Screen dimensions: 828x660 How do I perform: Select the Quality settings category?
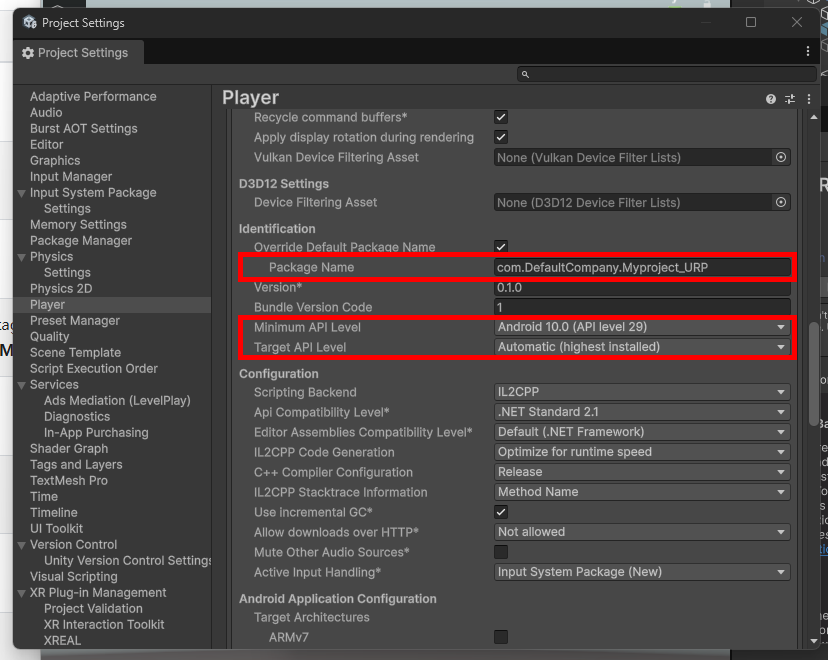click(x=50, y=337)
